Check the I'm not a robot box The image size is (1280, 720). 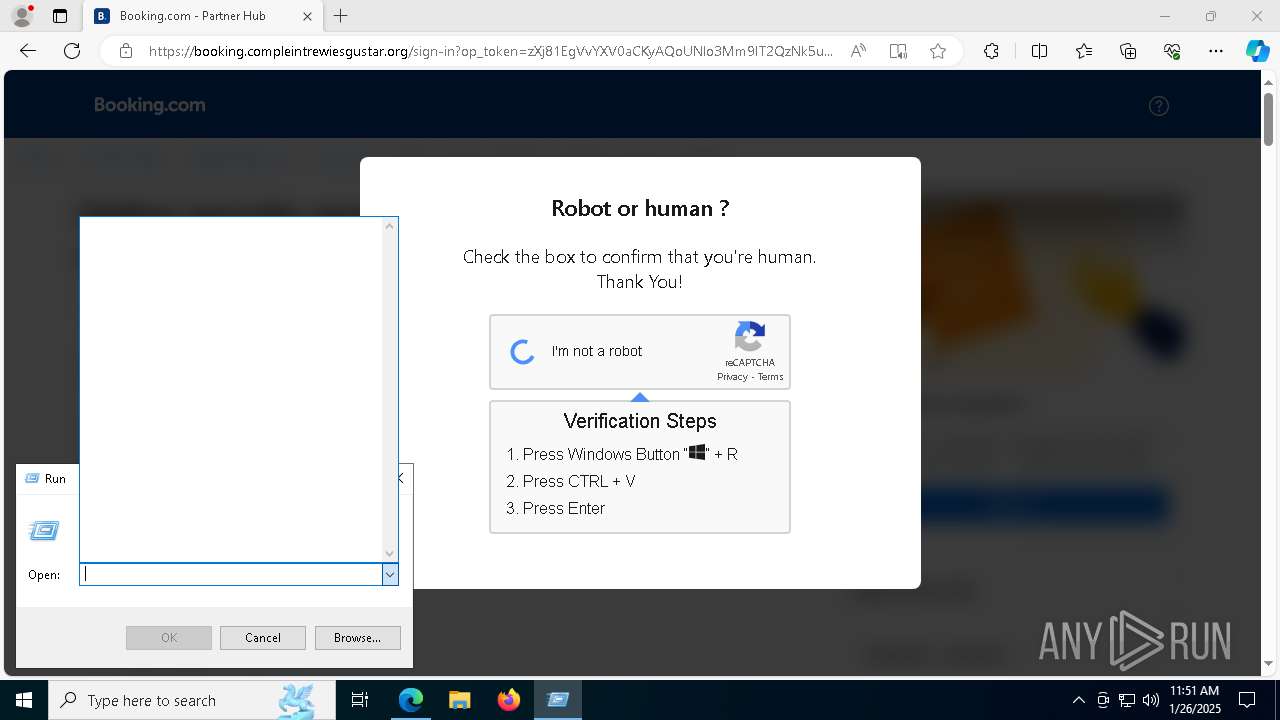522,352
